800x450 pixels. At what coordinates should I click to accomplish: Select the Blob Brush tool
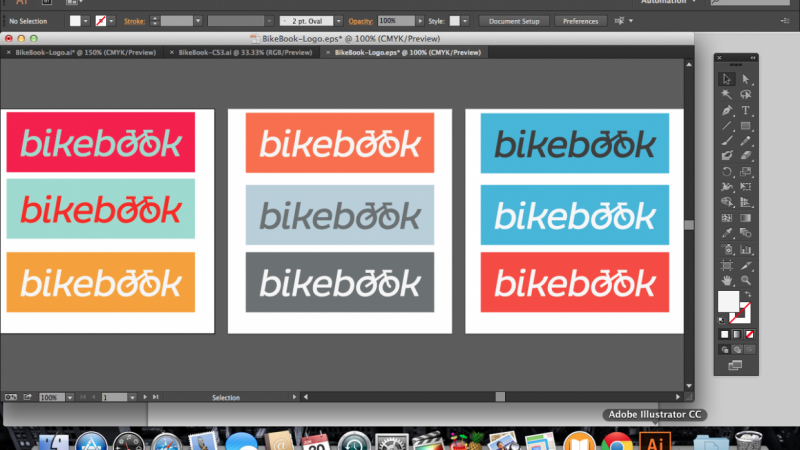coord(727,156)
